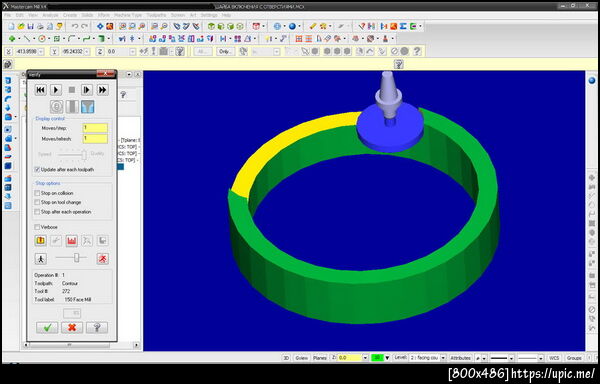
Task: Click the Attributes status bar button
Action: coord(460,358)
